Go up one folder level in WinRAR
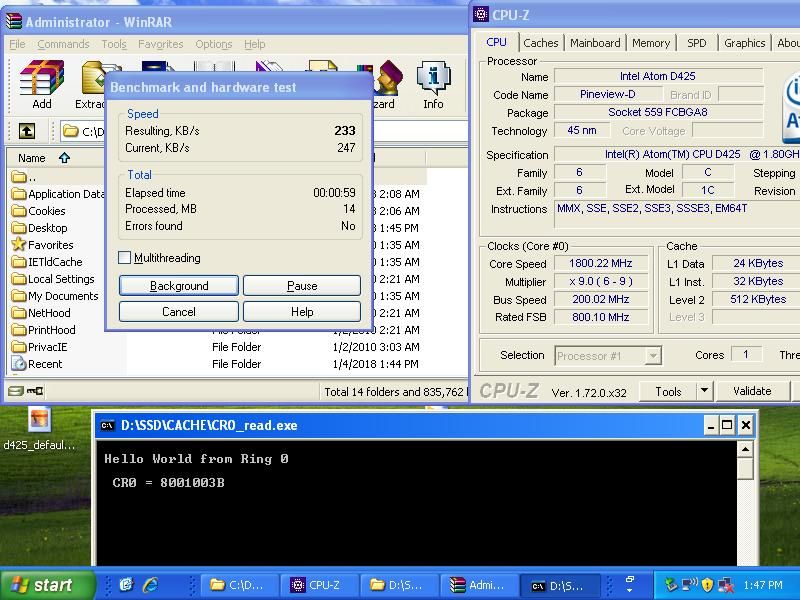The width and height of the screenshot is (800, 600). pos(27,131)
